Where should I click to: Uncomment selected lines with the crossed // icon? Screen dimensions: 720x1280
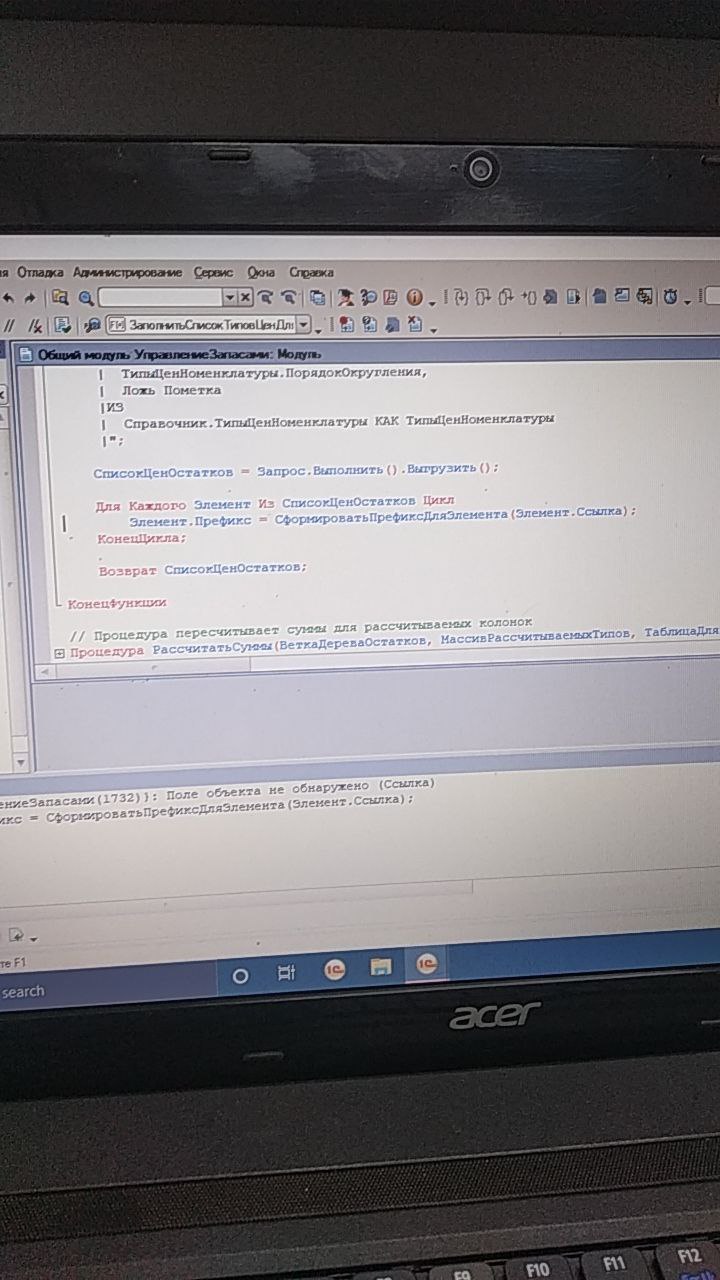pyautogui.click(x=35, y=325)
